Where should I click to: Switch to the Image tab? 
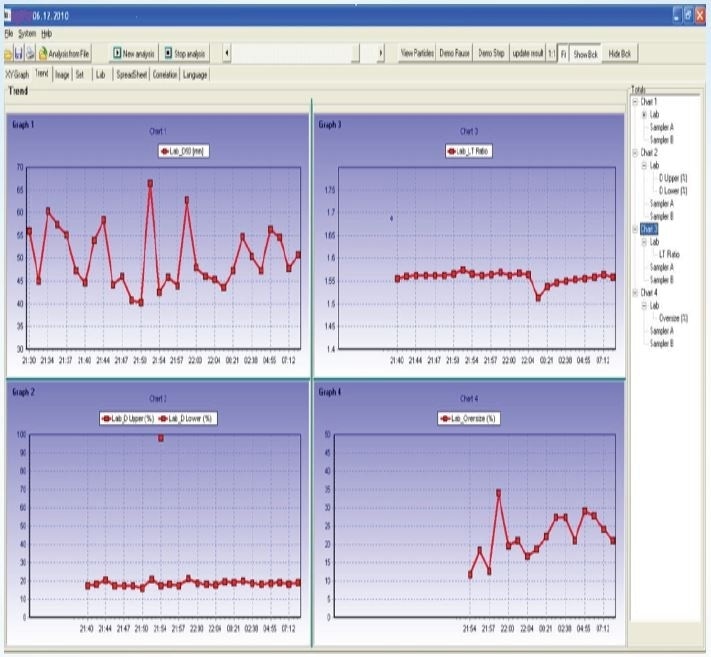(62, 74)
